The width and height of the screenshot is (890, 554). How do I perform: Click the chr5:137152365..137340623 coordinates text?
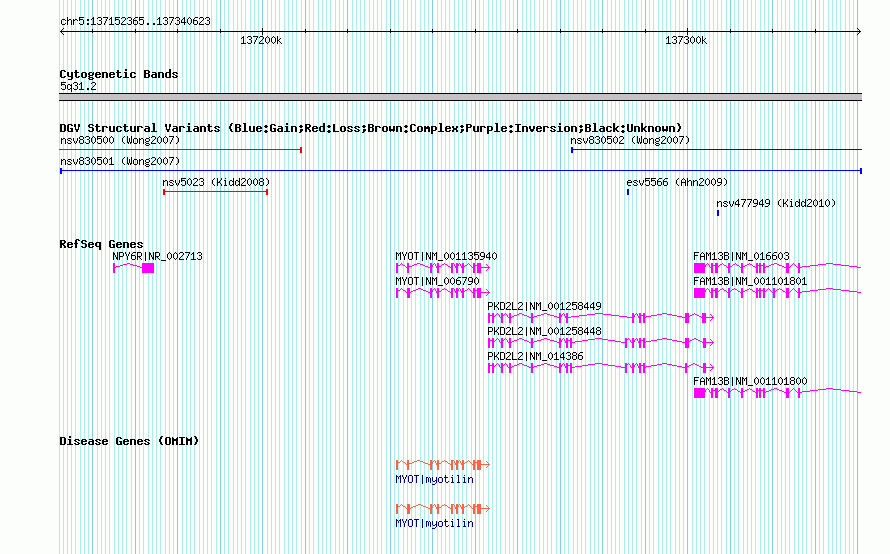click(135, 21)
